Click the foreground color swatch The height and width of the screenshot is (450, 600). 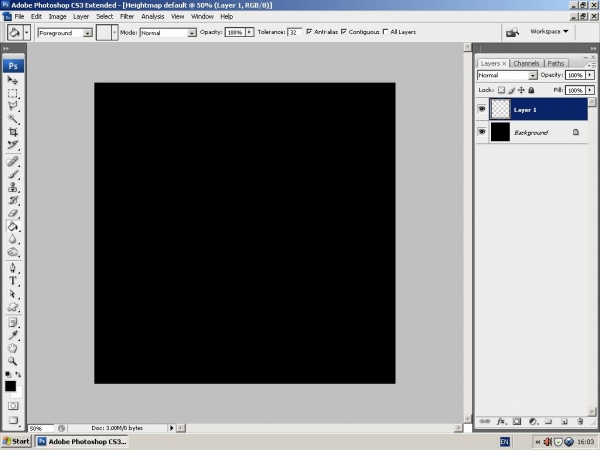10,386
